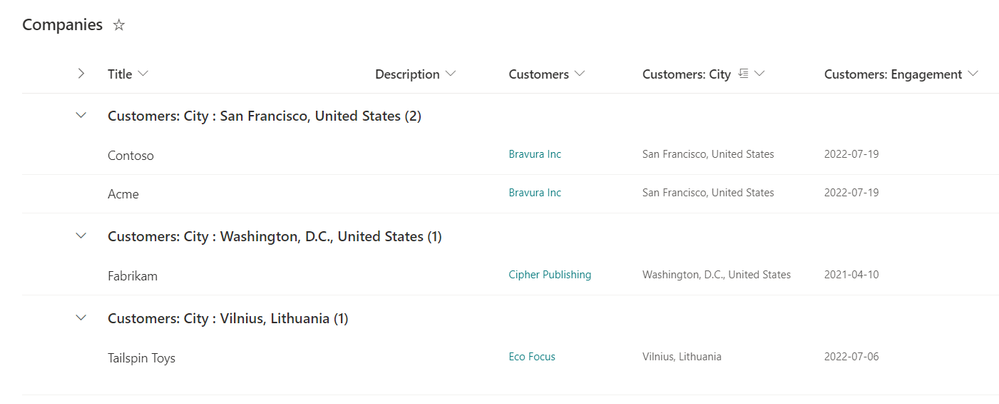Collapse the San Francisco, United States group
Screen dimensions: 999x404
pyautogui.click(x=81, y=116)
